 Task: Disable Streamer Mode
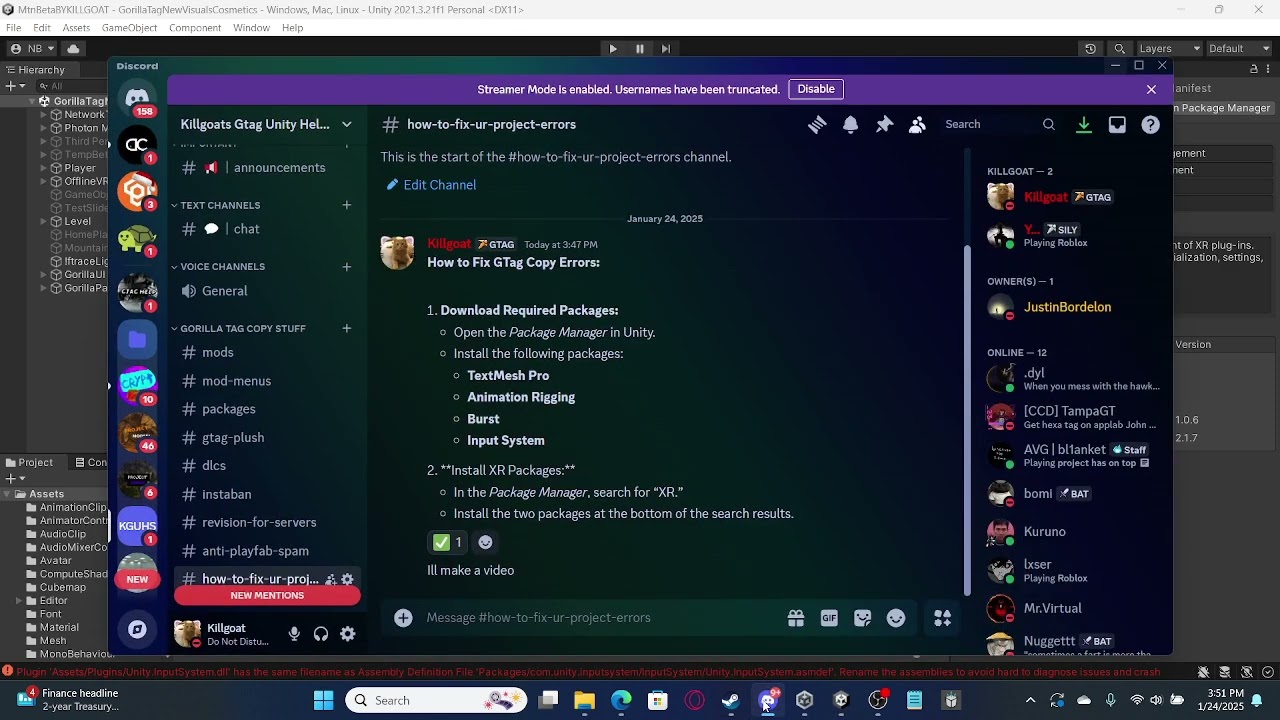816,89
